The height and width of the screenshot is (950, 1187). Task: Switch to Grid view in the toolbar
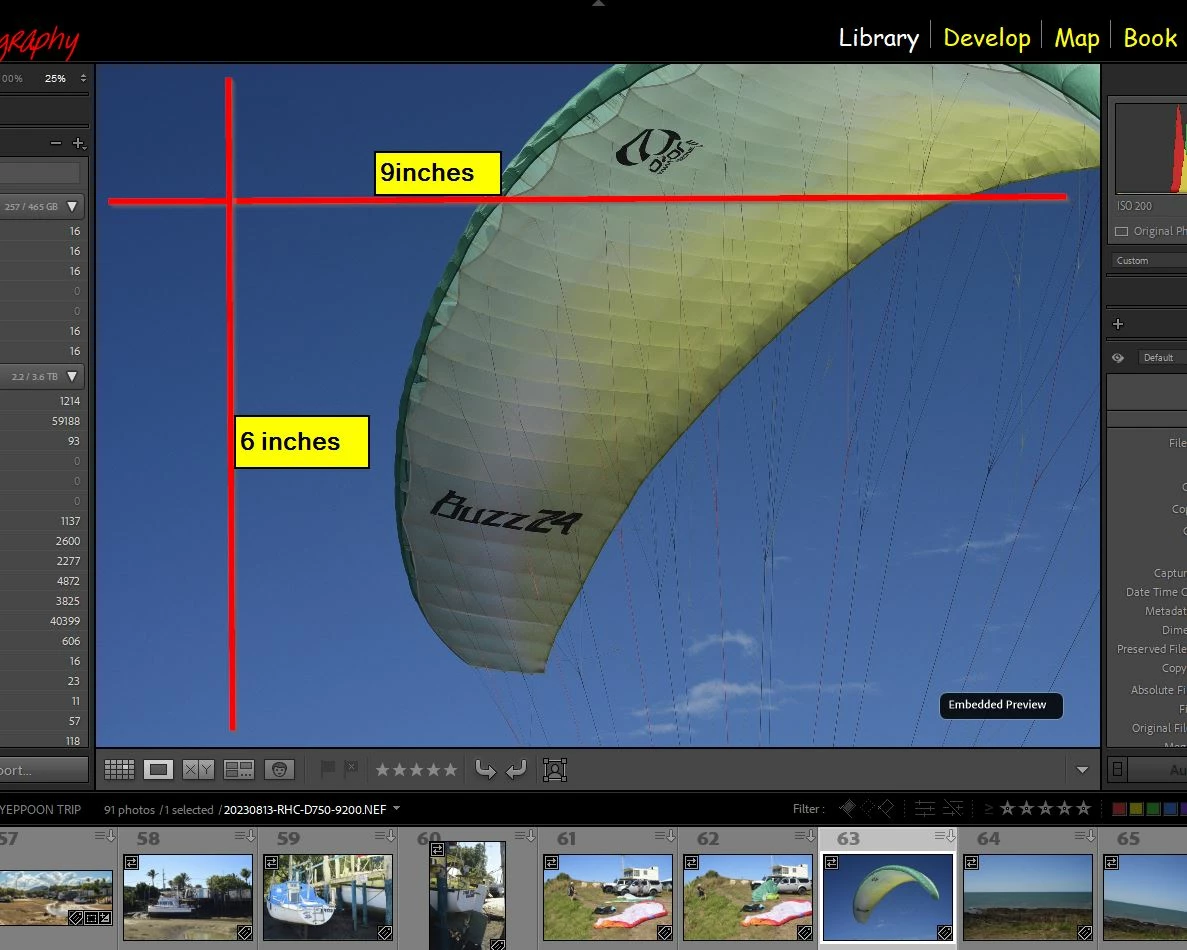119,770
